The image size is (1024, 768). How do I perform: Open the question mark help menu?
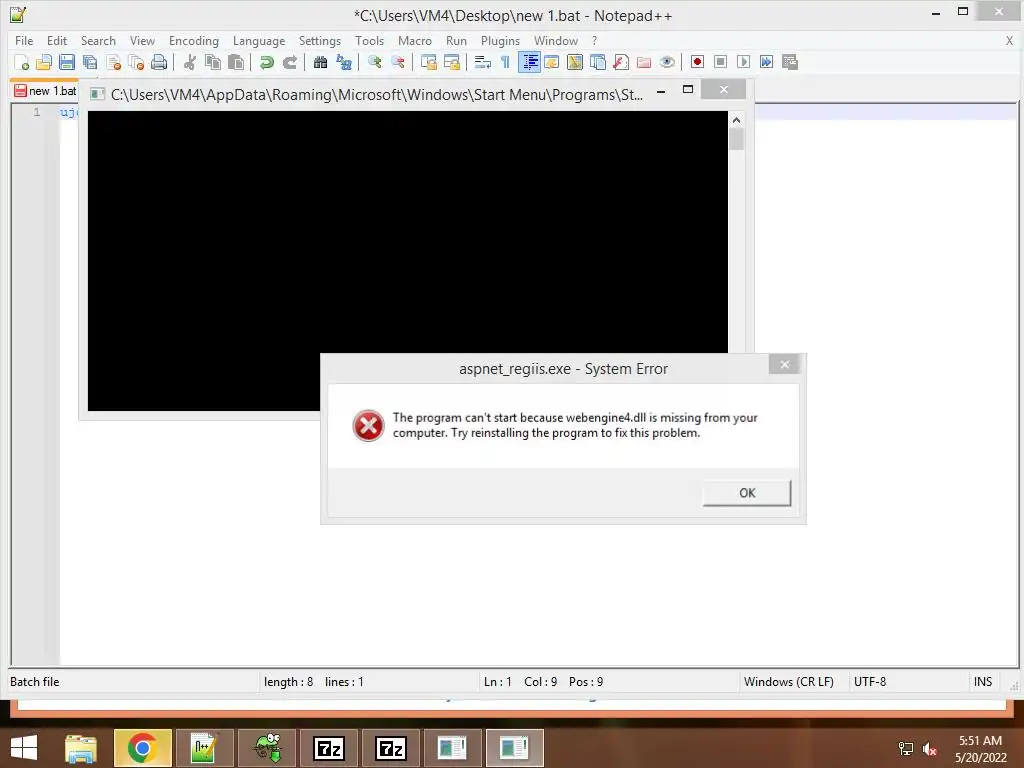pos(594,40)
